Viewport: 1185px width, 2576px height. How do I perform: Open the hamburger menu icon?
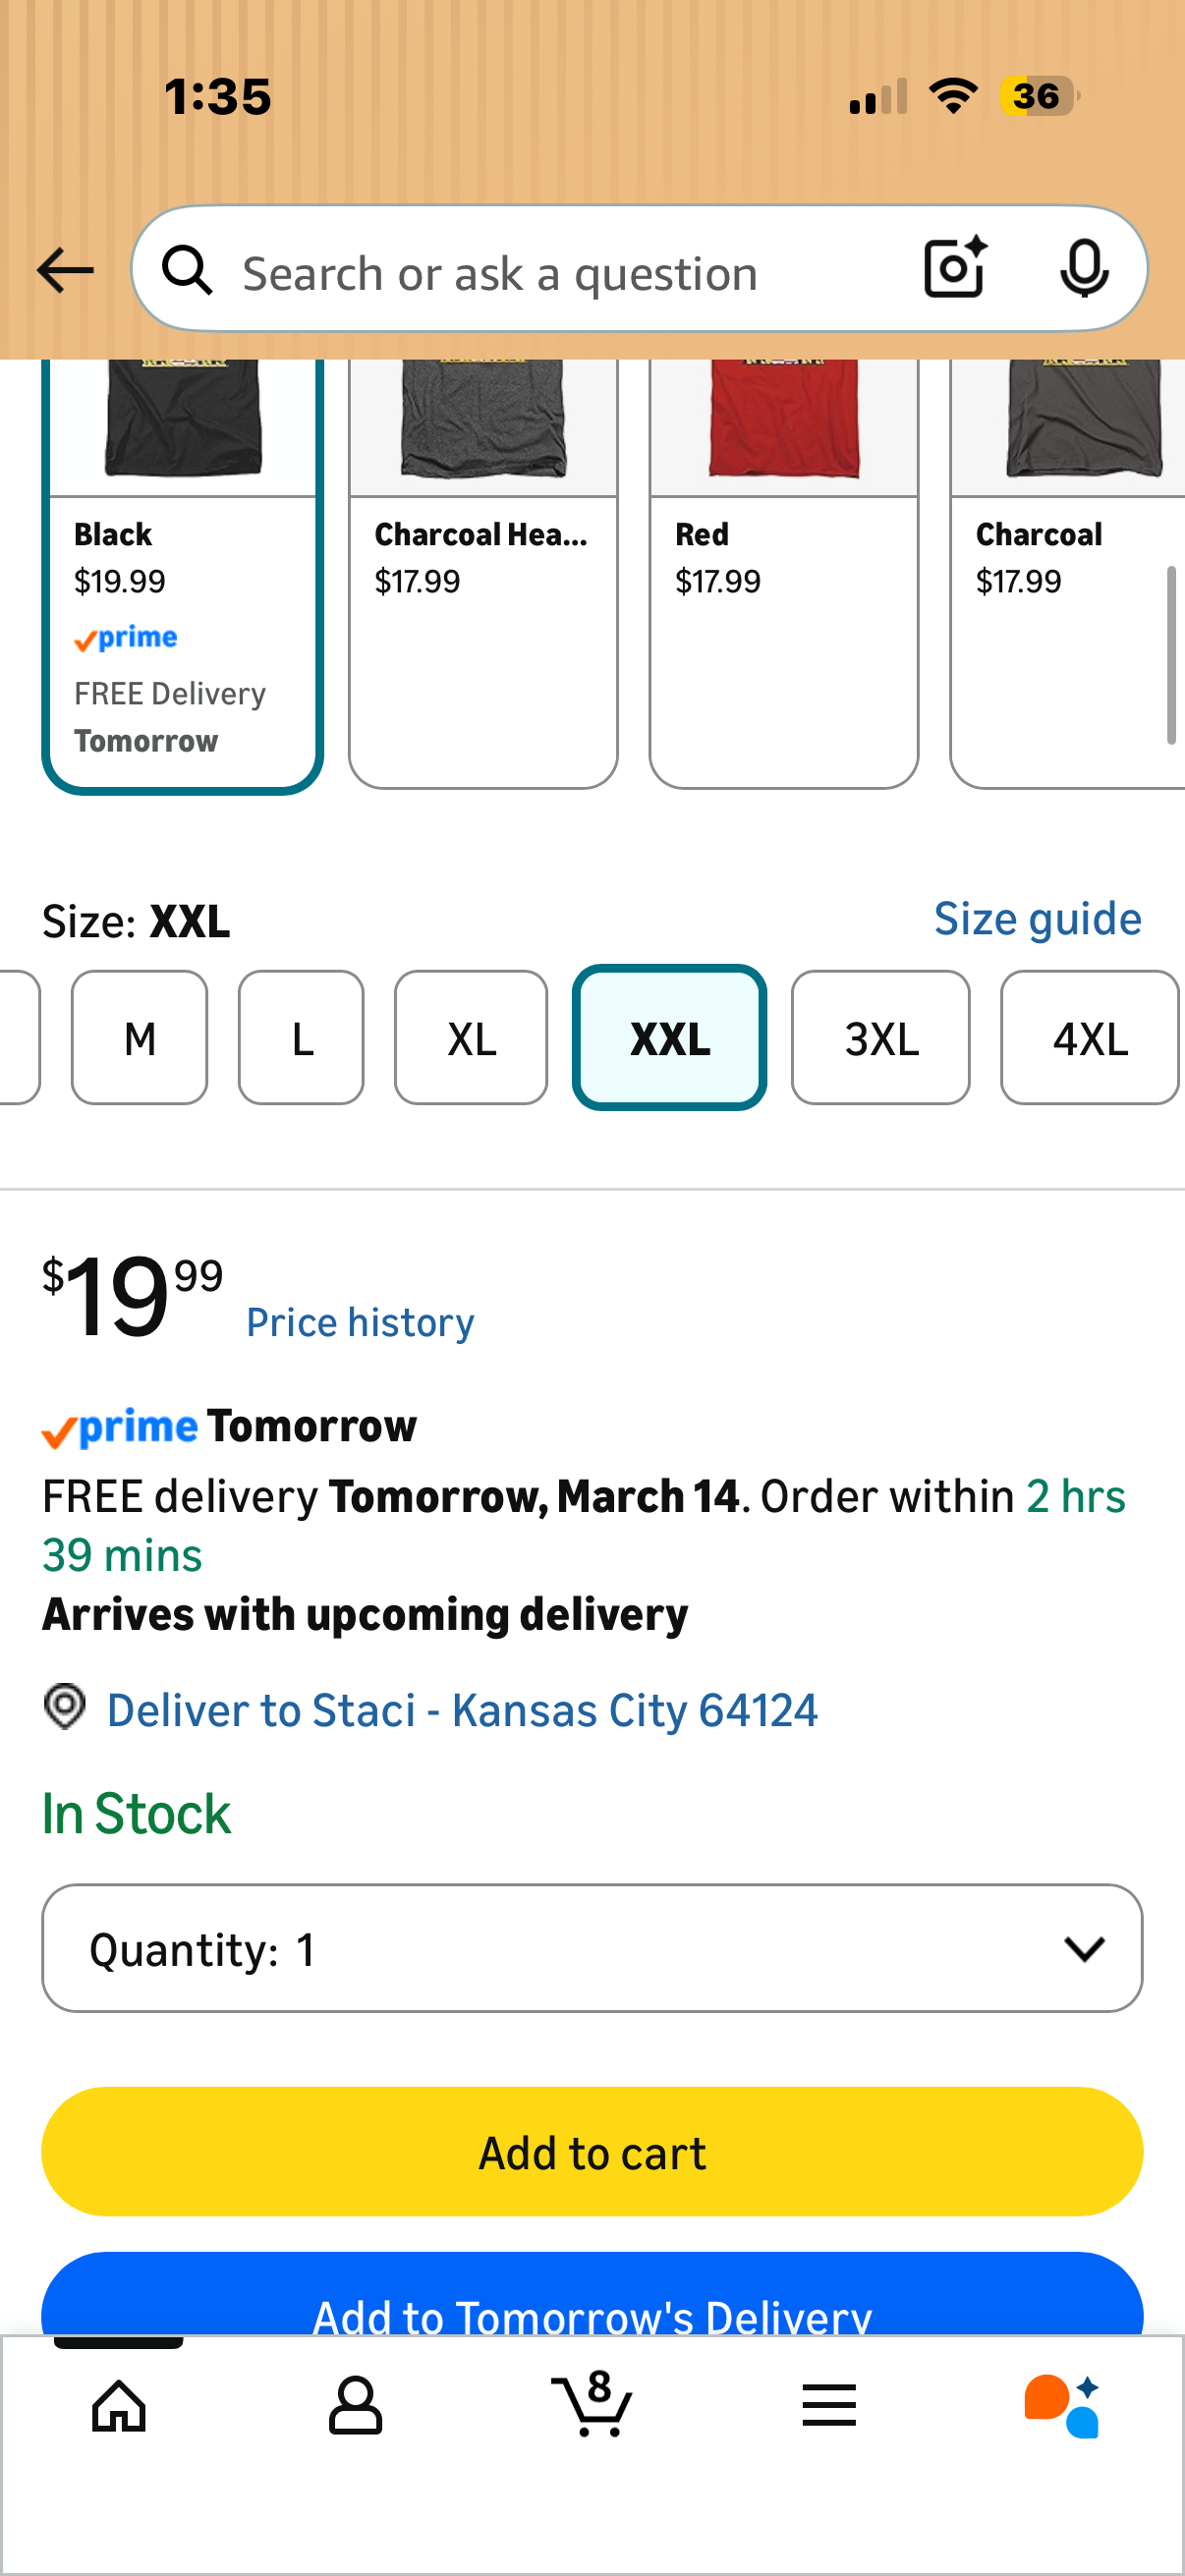click(x=829, y=2405)
